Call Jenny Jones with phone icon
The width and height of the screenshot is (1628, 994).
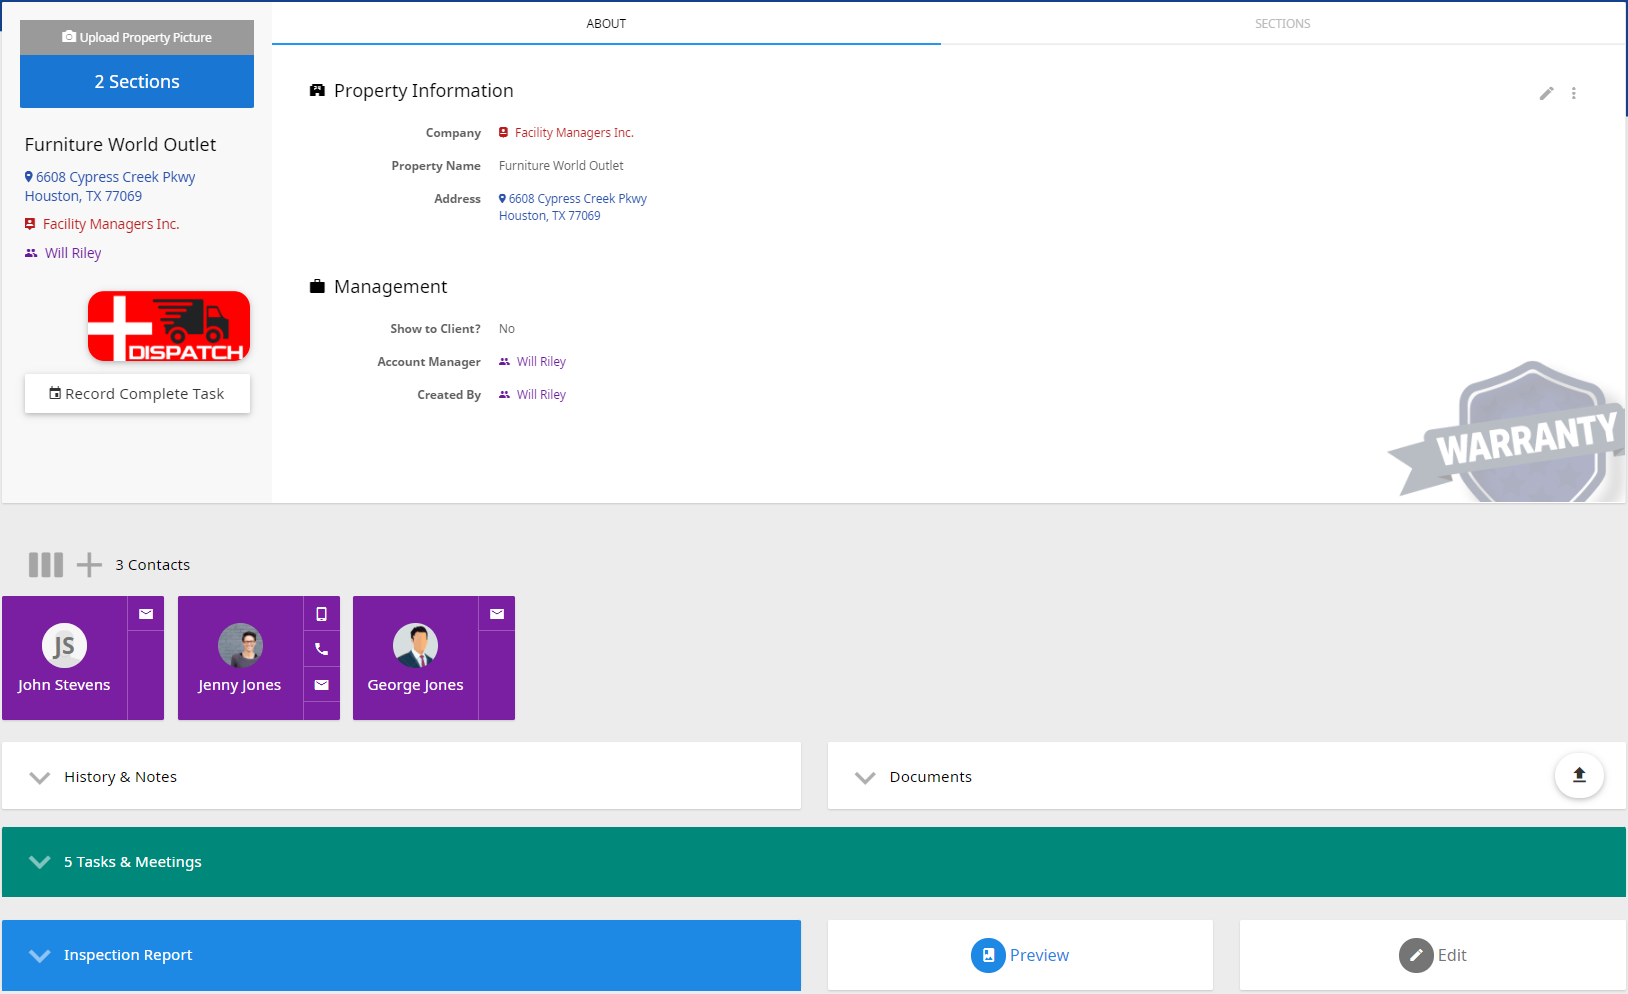321,649
